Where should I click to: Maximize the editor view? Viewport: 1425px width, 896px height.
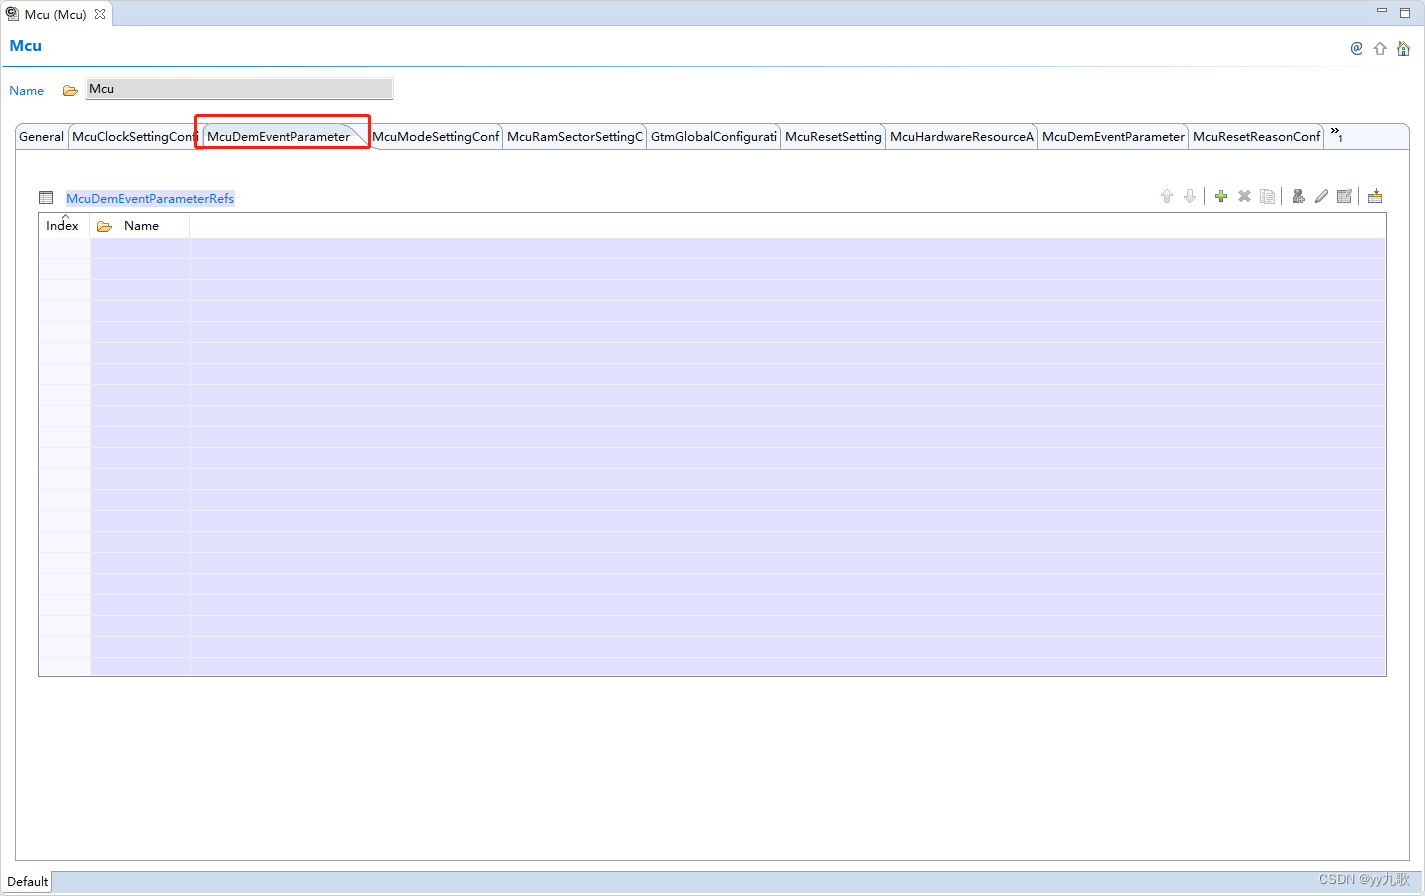[1405, 12]
